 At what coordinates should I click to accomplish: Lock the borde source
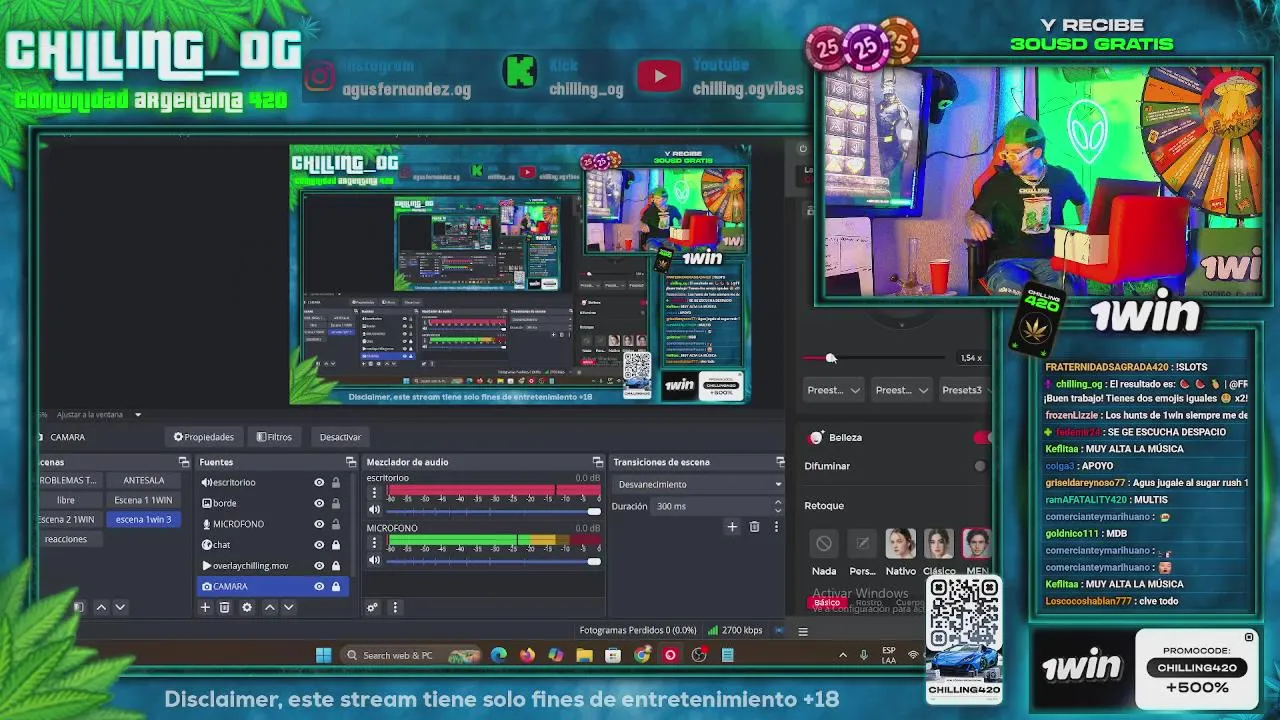point(336,503)
